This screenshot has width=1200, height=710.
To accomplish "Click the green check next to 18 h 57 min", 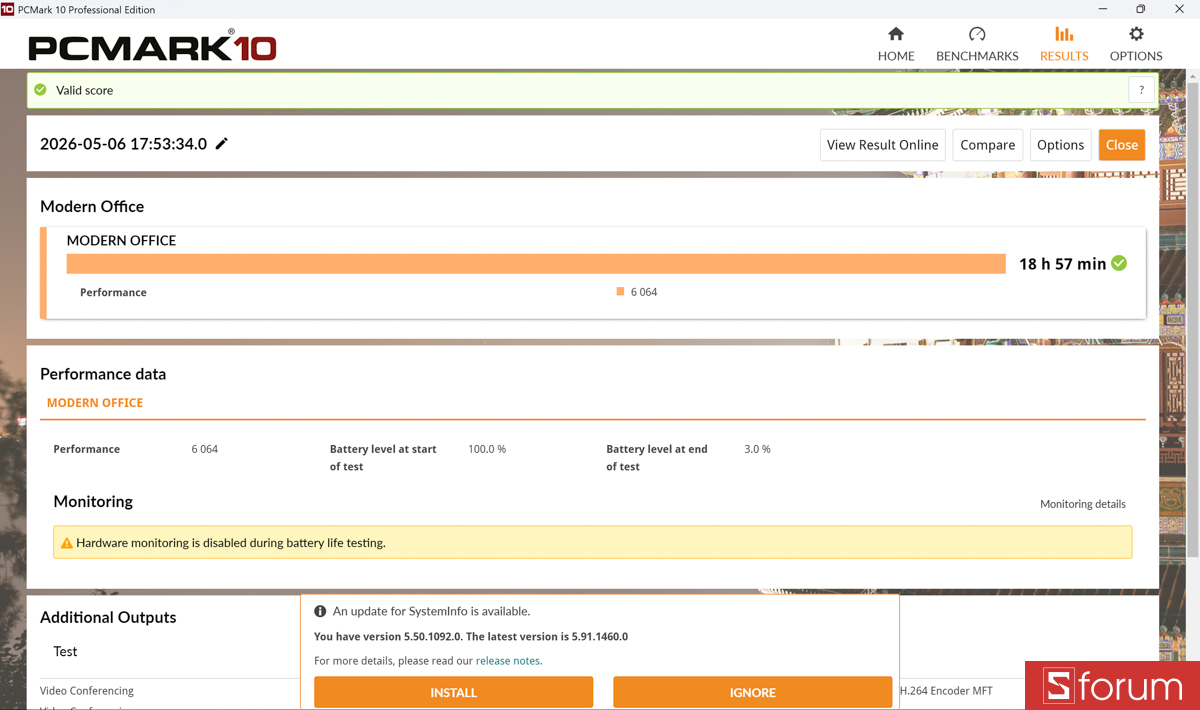I will coord(1119,263).
